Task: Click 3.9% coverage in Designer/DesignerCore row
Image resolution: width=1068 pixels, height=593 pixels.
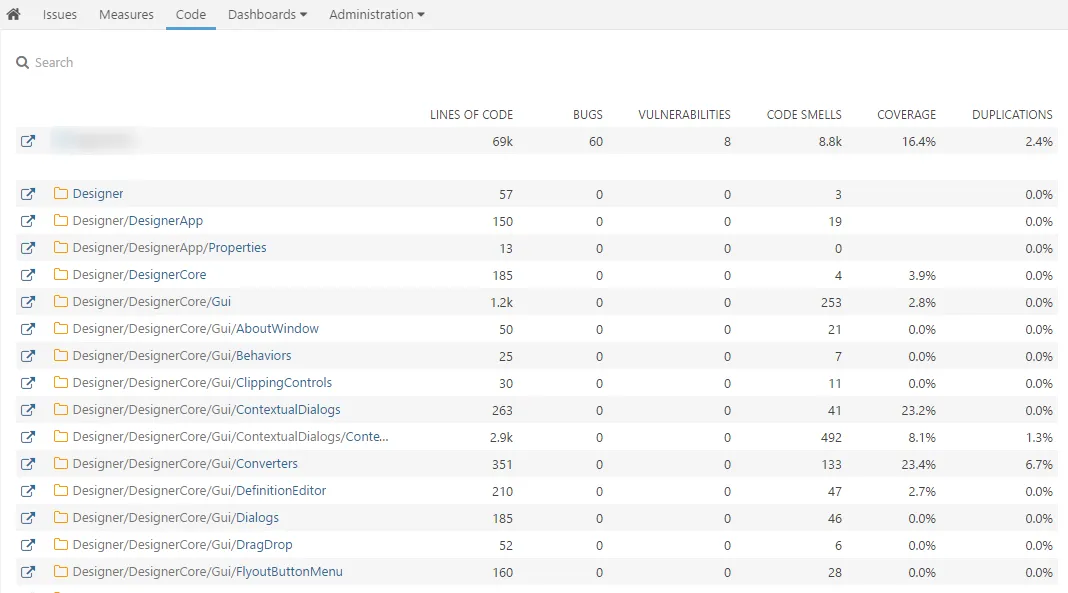Action: tap(922, 276)
